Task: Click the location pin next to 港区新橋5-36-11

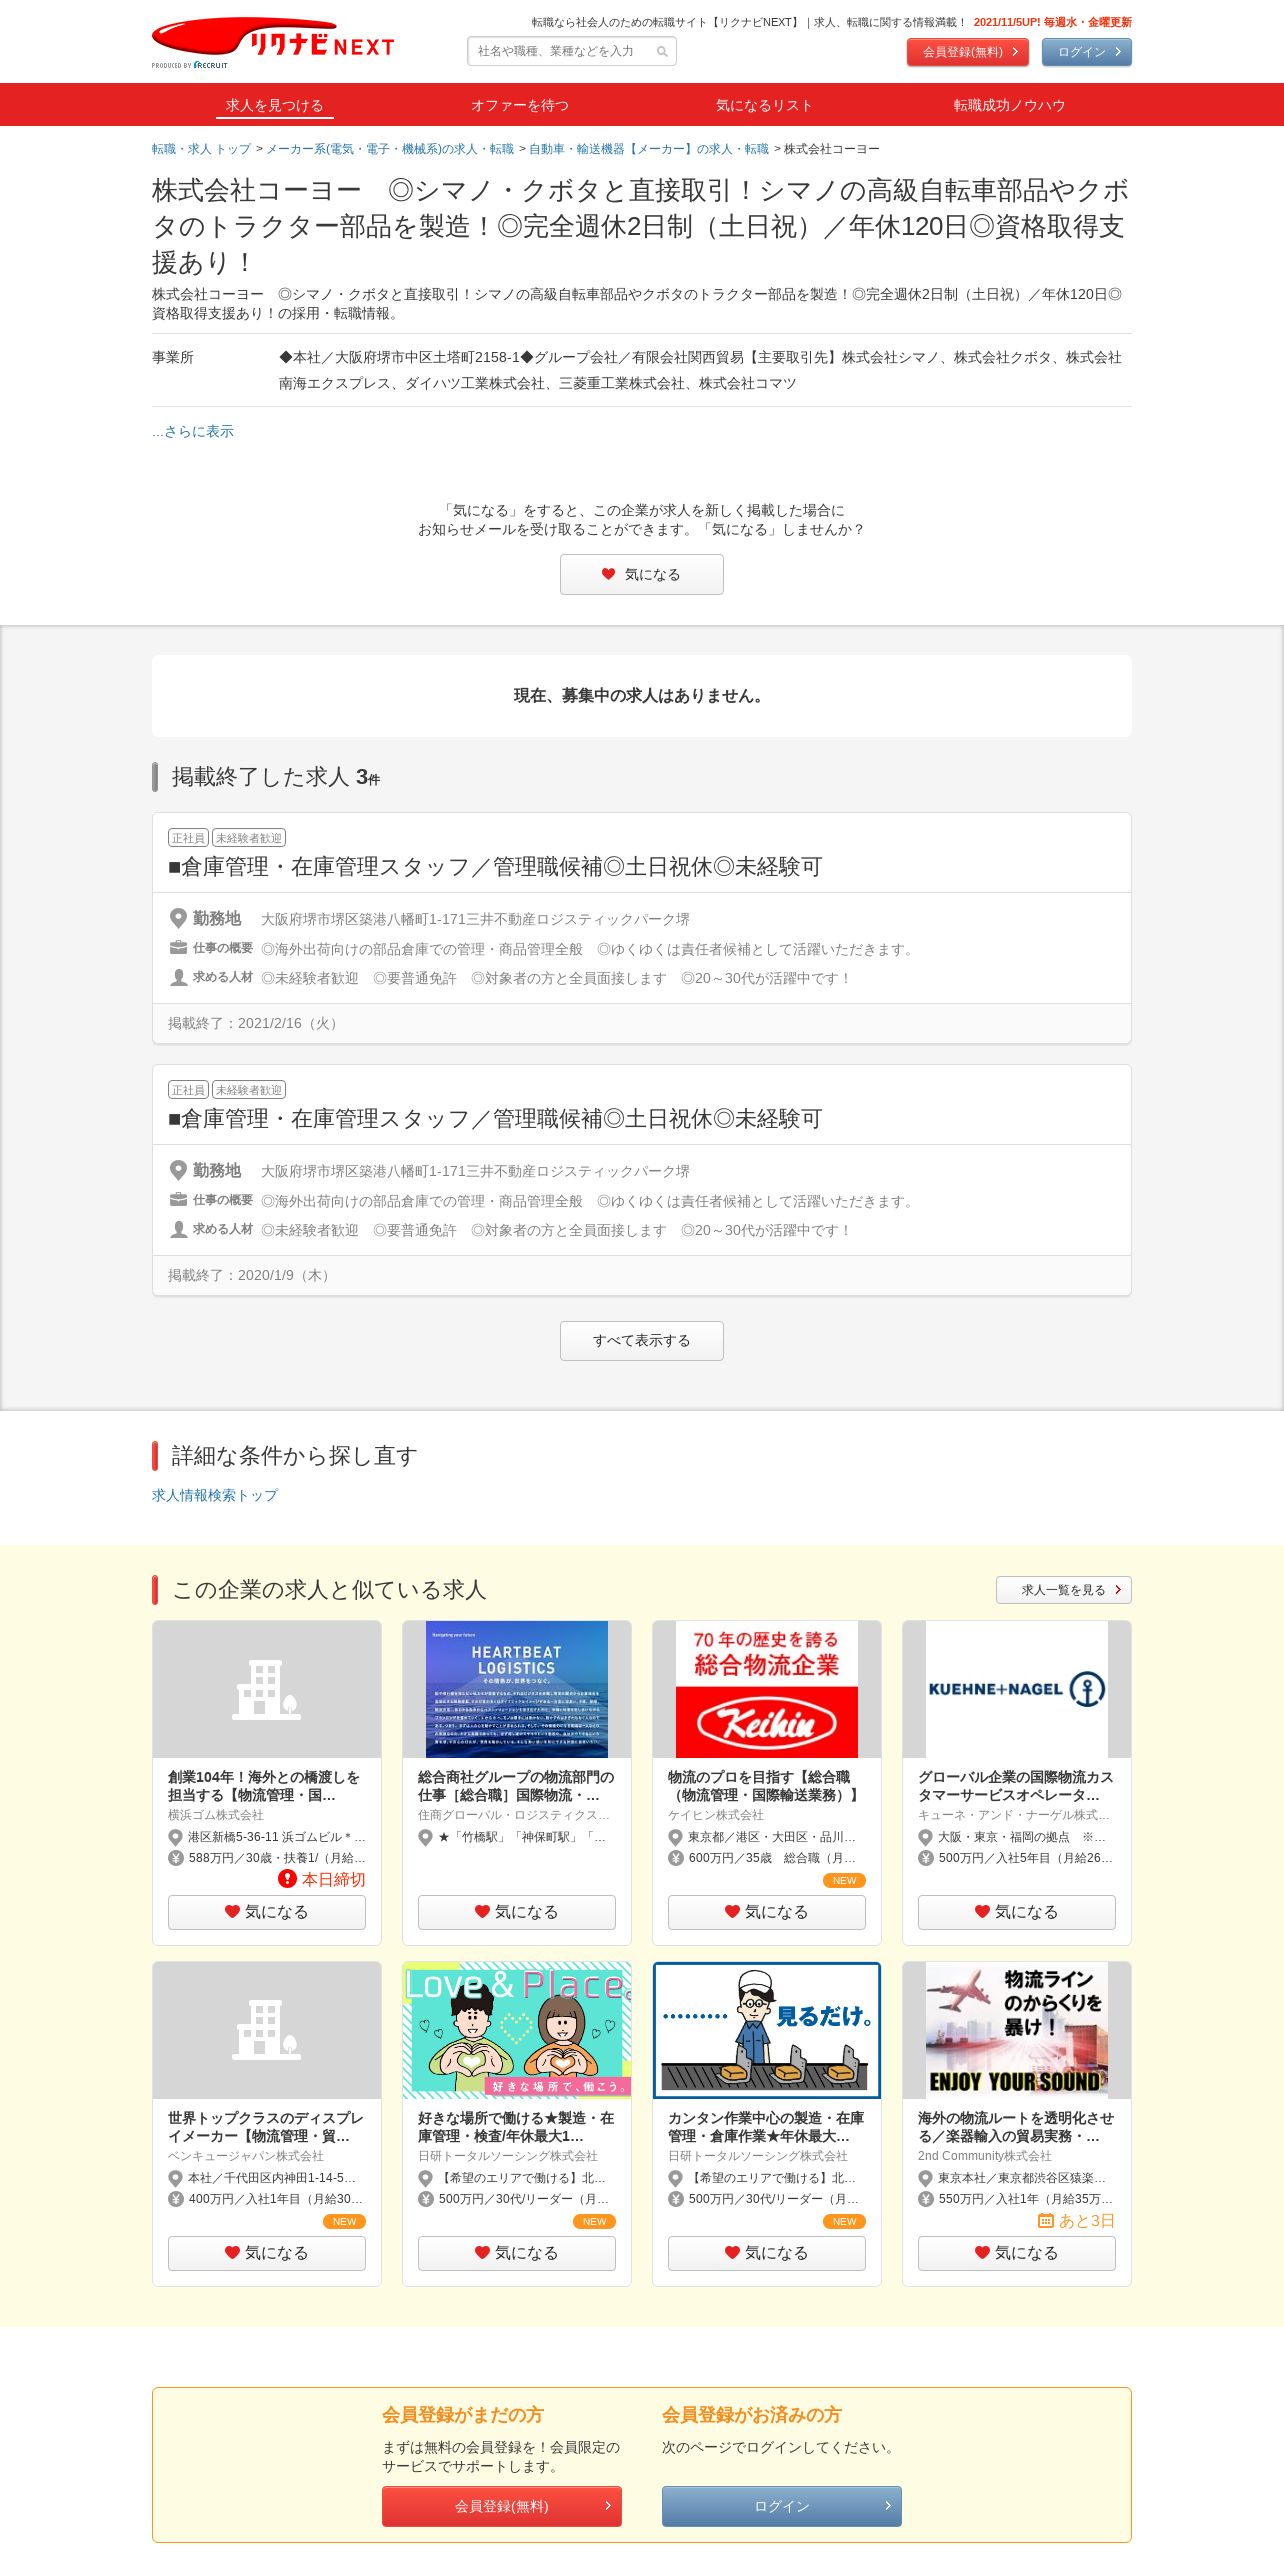Action: (x=176, y=1837)
